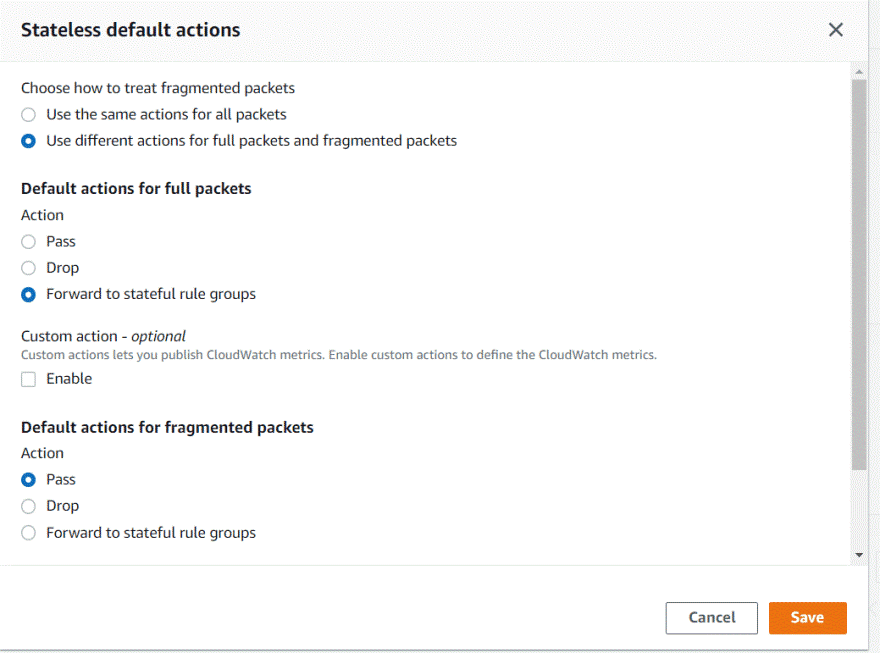Save the stateless default actions

click(x=807, y=618)
